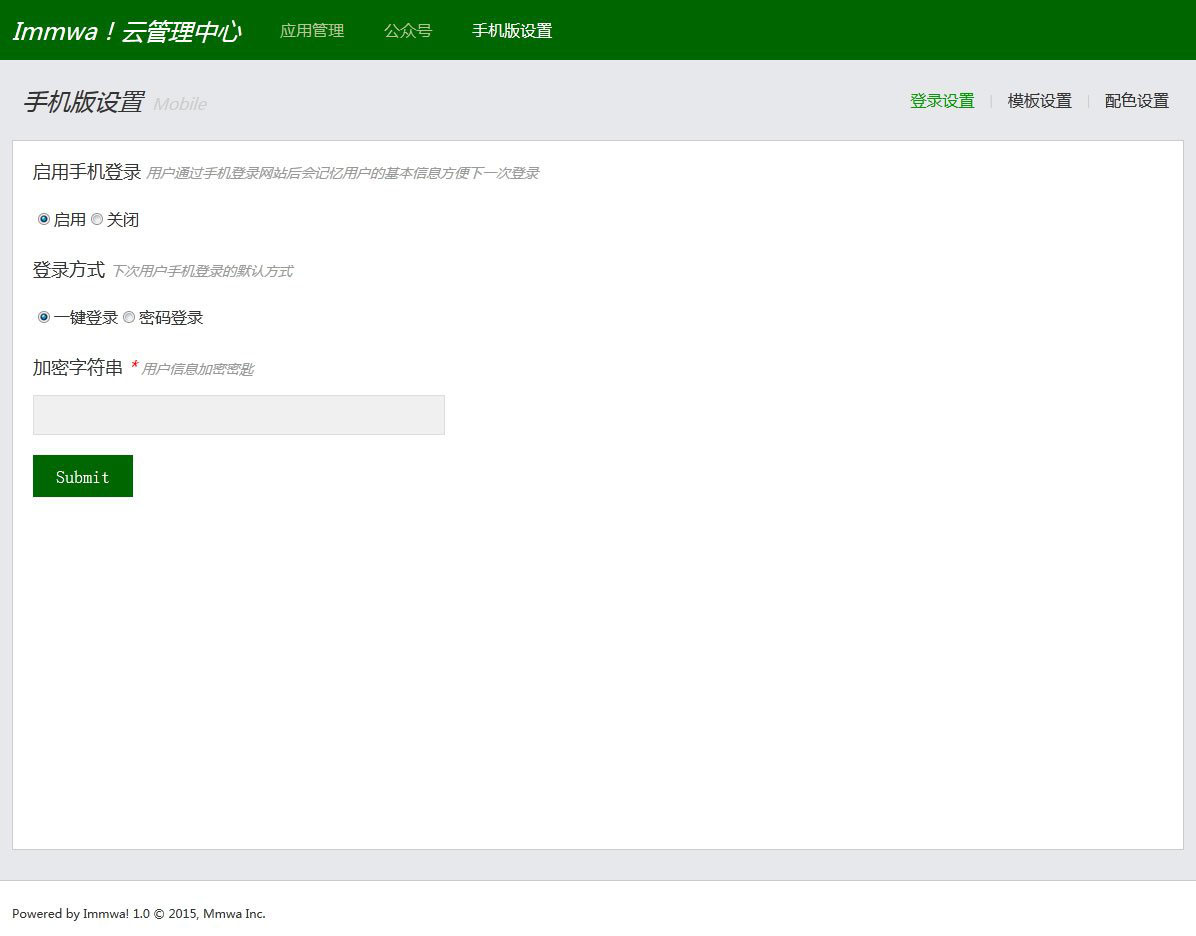Screen dimensions: 1196x936
Task: Click the 登录方式 heading text
Action: click(x=69, y=269)
